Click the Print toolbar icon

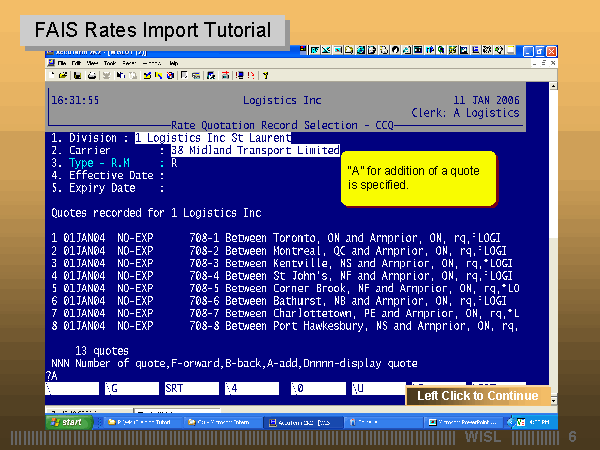click(92, 75)
